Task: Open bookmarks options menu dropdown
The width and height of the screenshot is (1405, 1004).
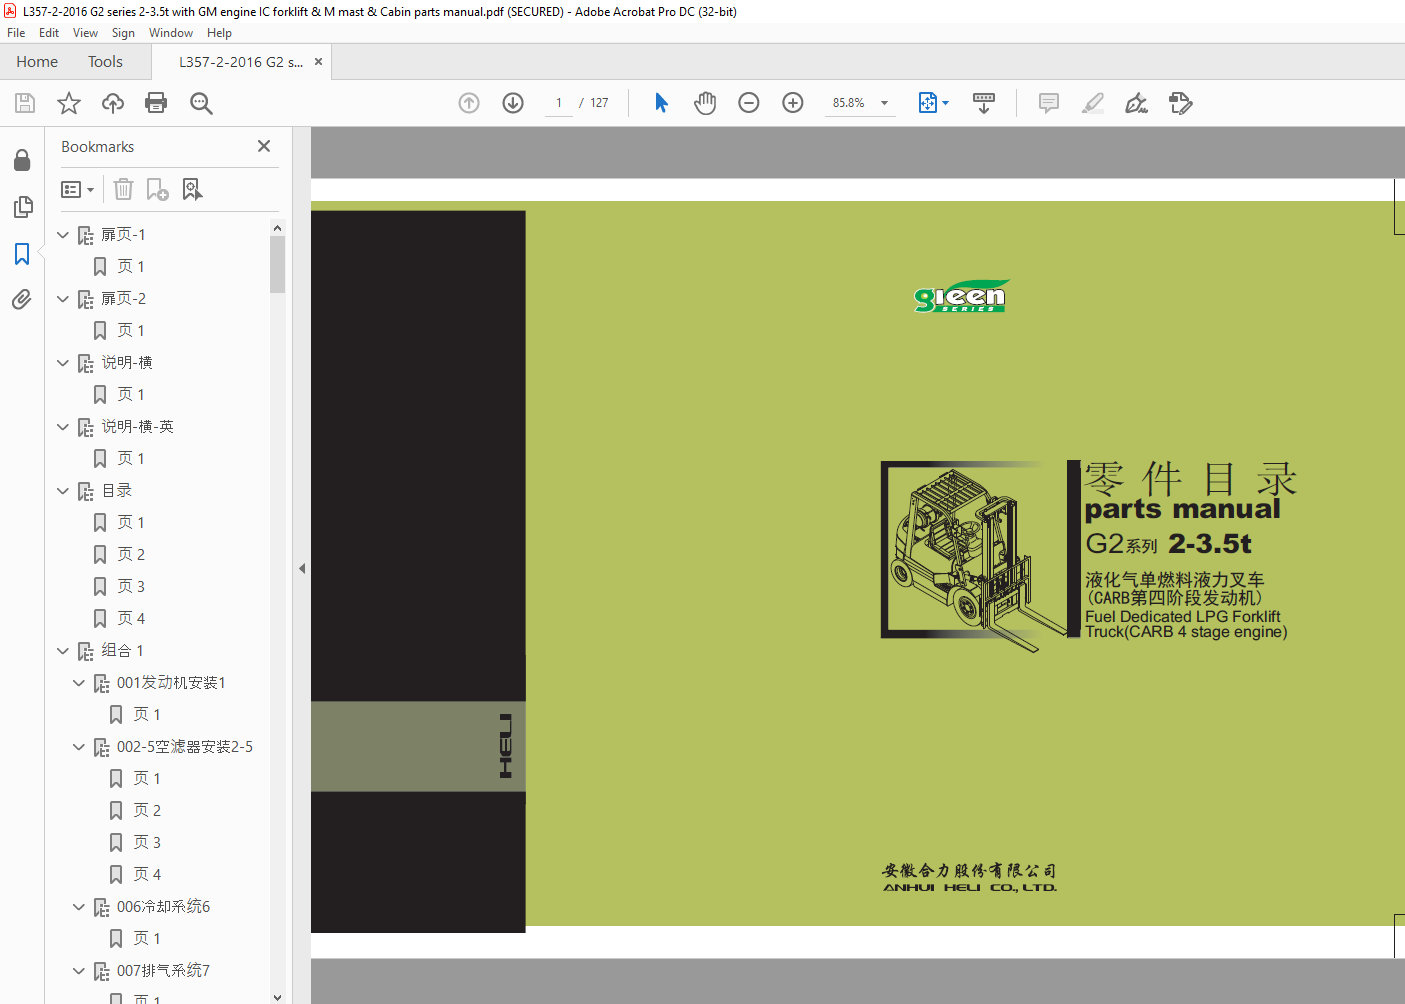Action: point(78,189)
